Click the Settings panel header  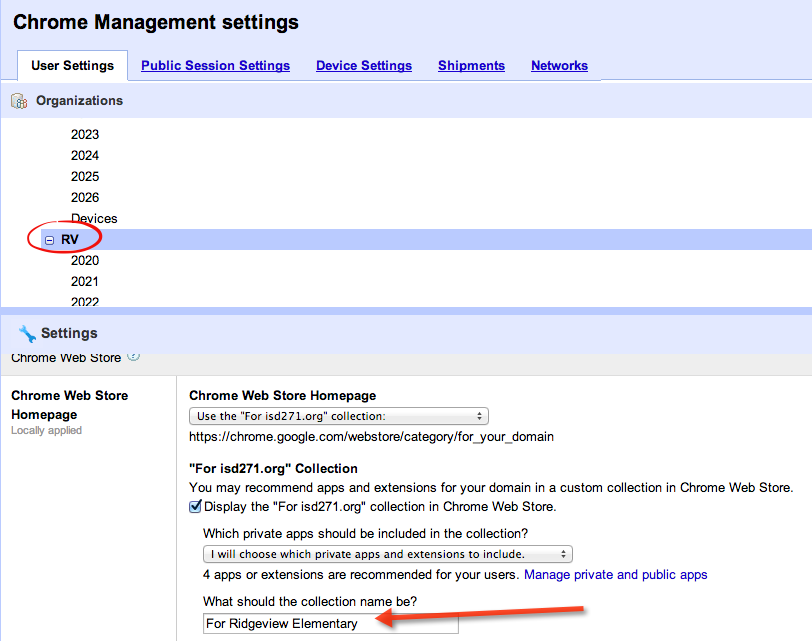pyautogui.click(x=69, y=333)
